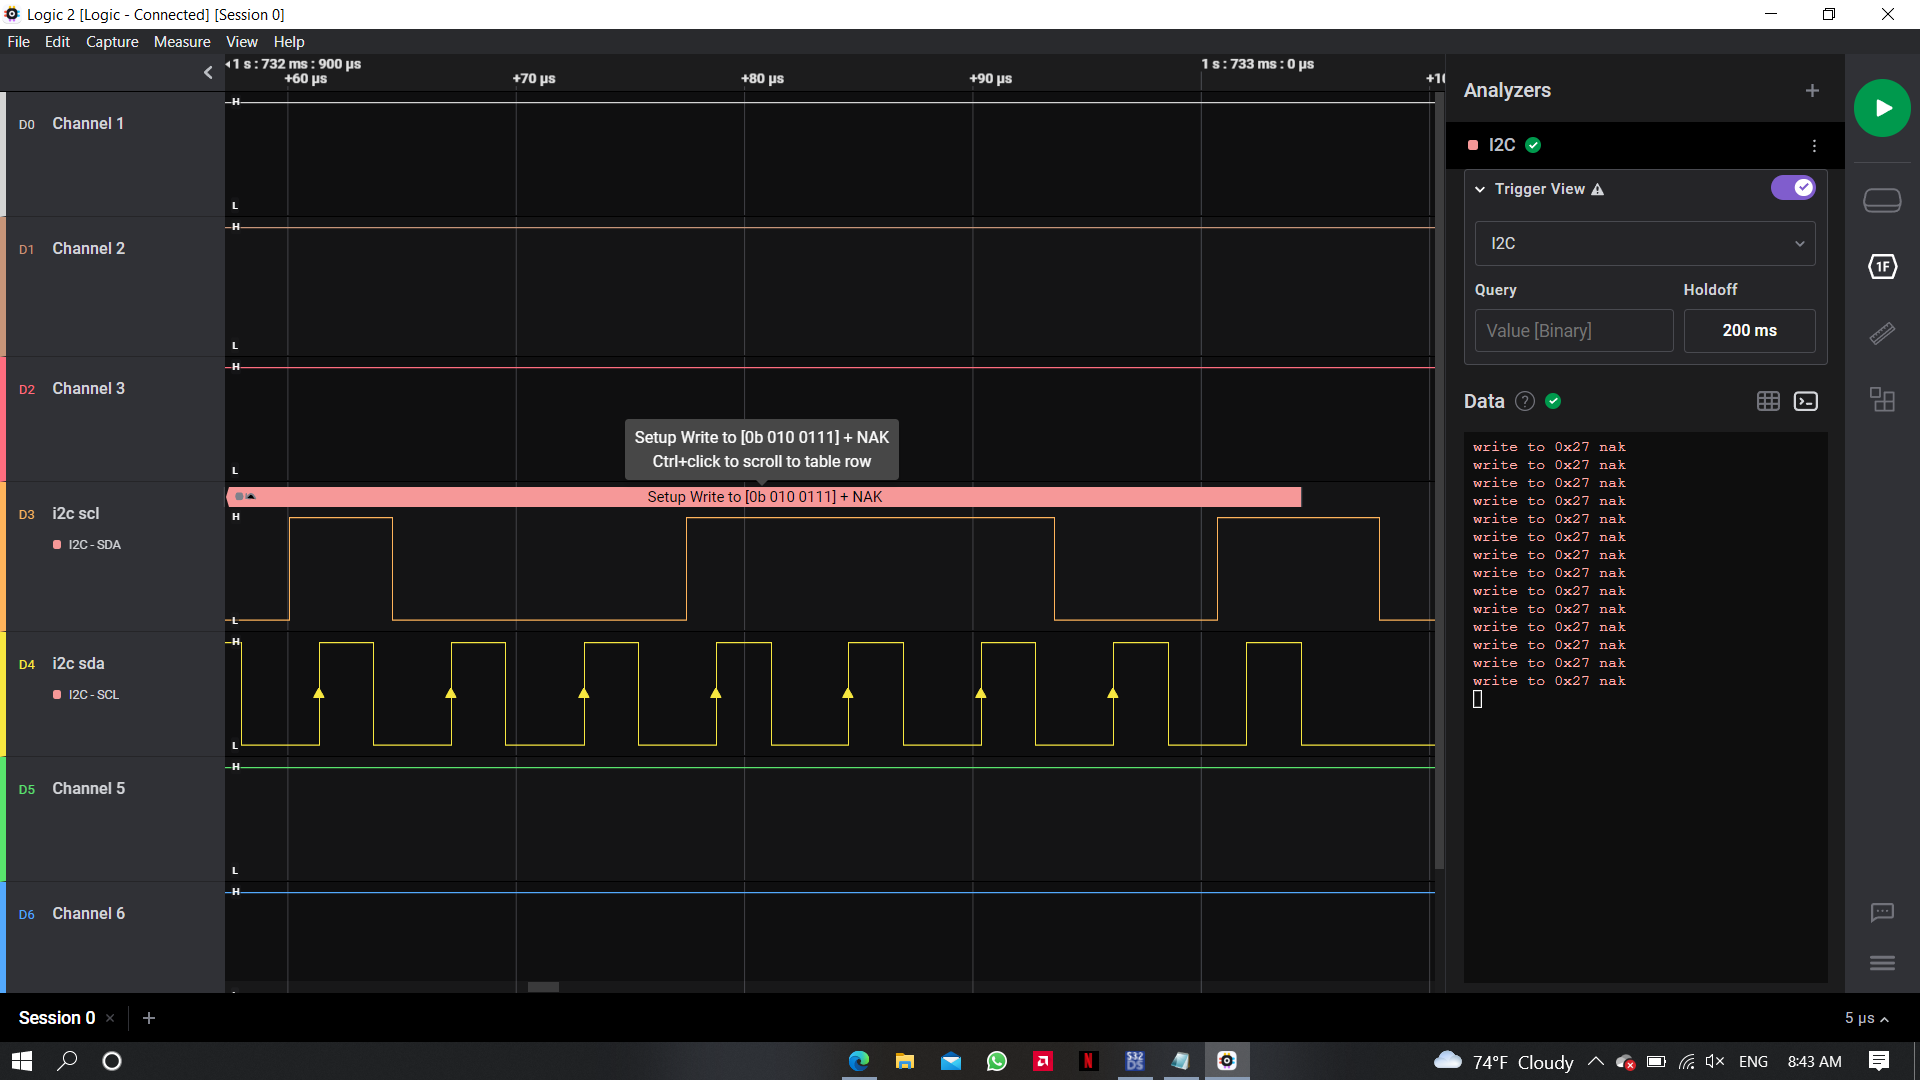Open the I2C trigger type dropdown
This screenshot has height=1080, width=1920.
click(1644, 244)
